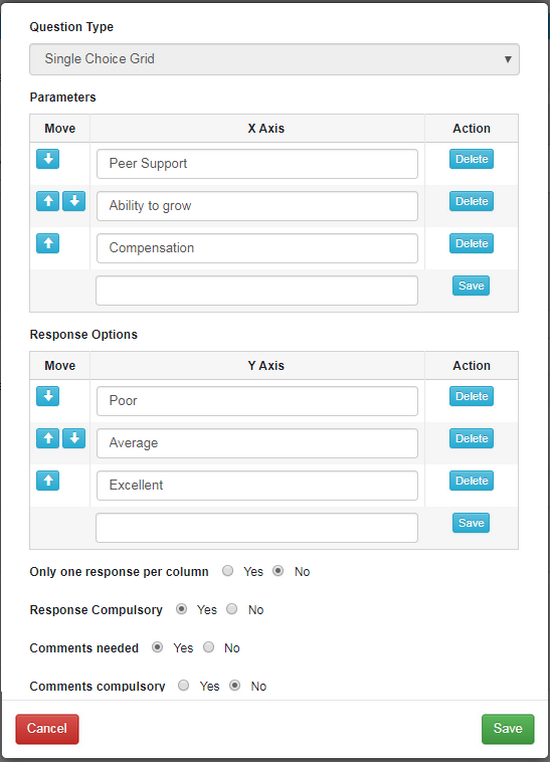Click the empty new Y Axis field
Image resolution: width=550 pixels, height=762 pixels.
(x=257, y=528)
